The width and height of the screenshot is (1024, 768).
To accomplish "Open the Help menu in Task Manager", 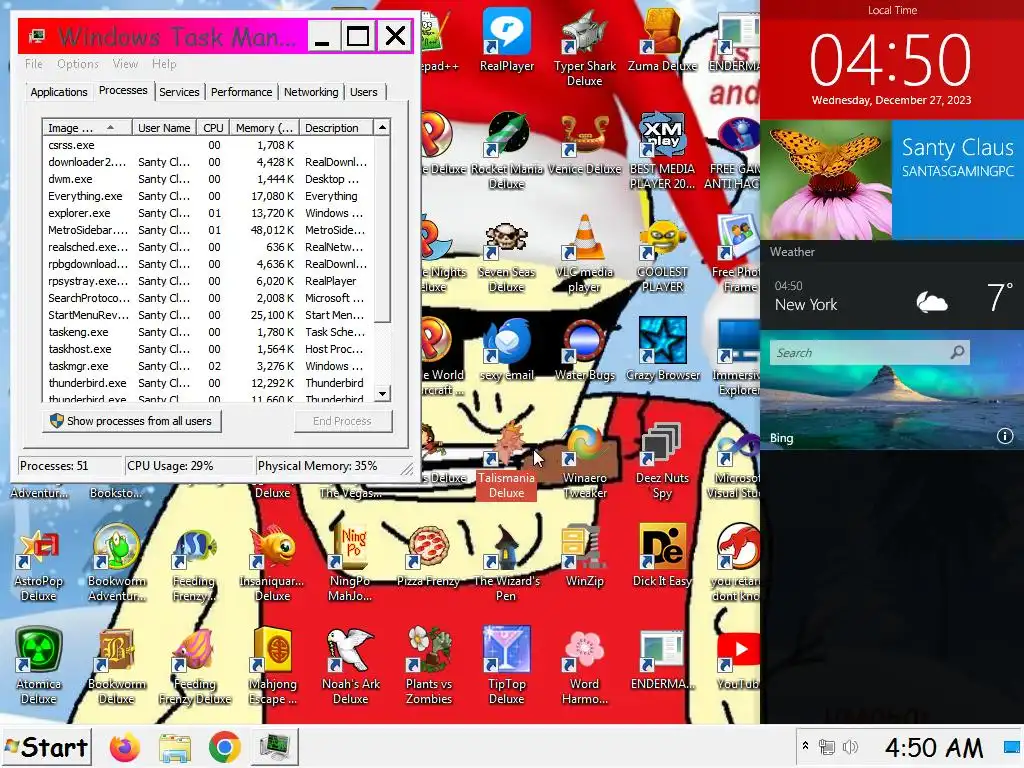I will 164,64.
